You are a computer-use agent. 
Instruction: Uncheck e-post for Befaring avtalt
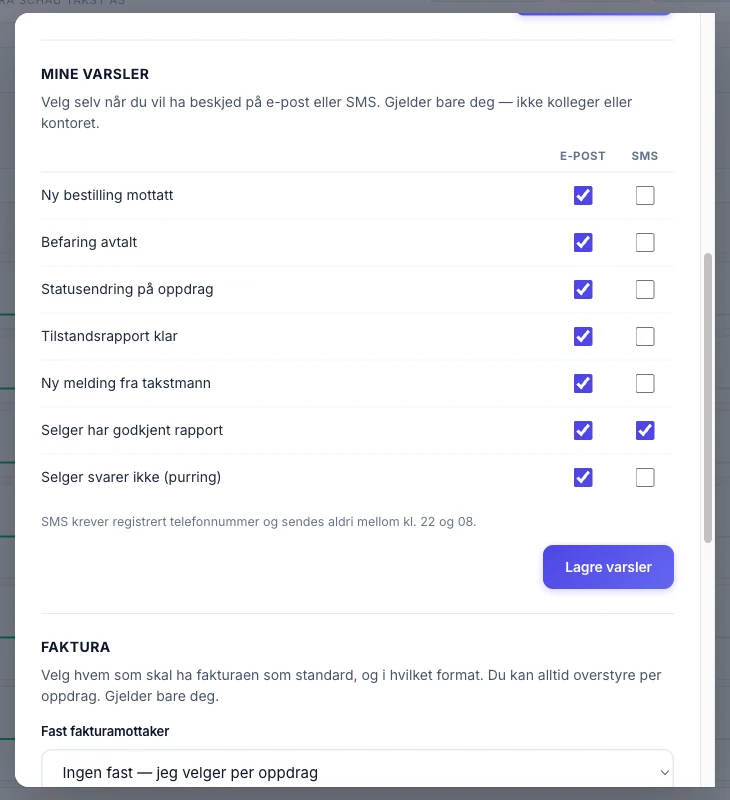click(x=583, y=242)
